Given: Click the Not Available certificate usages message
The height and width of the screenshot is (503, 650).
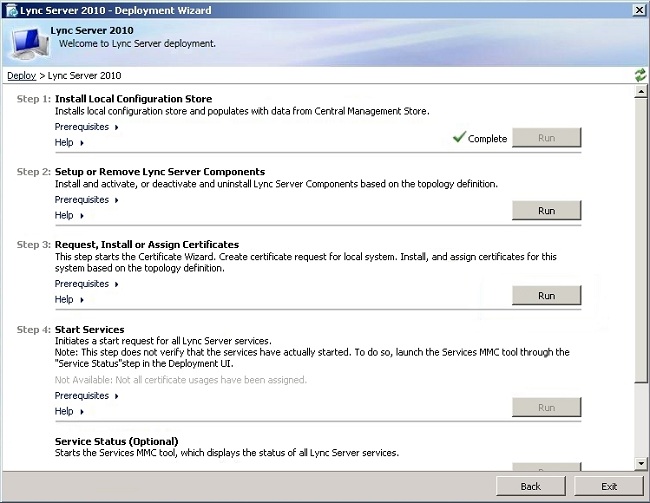Looking at the screenshot, I should click(x=181, y=380).
